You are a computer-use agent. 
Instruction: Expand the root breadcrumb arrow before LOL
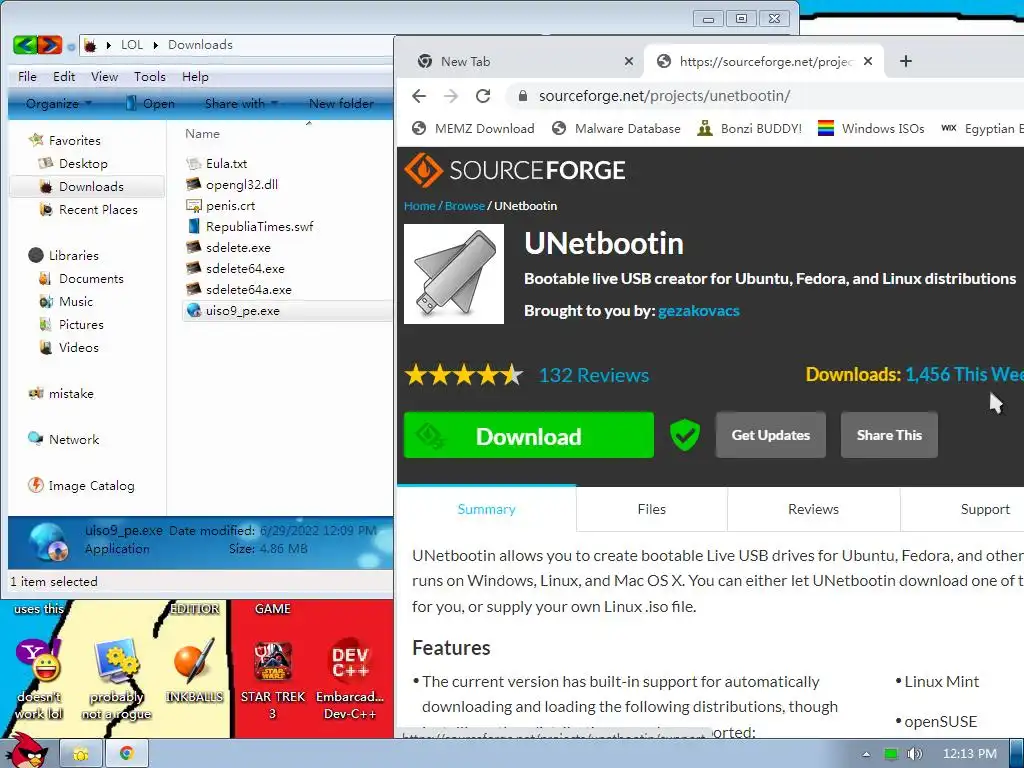(x=108, y=45)
